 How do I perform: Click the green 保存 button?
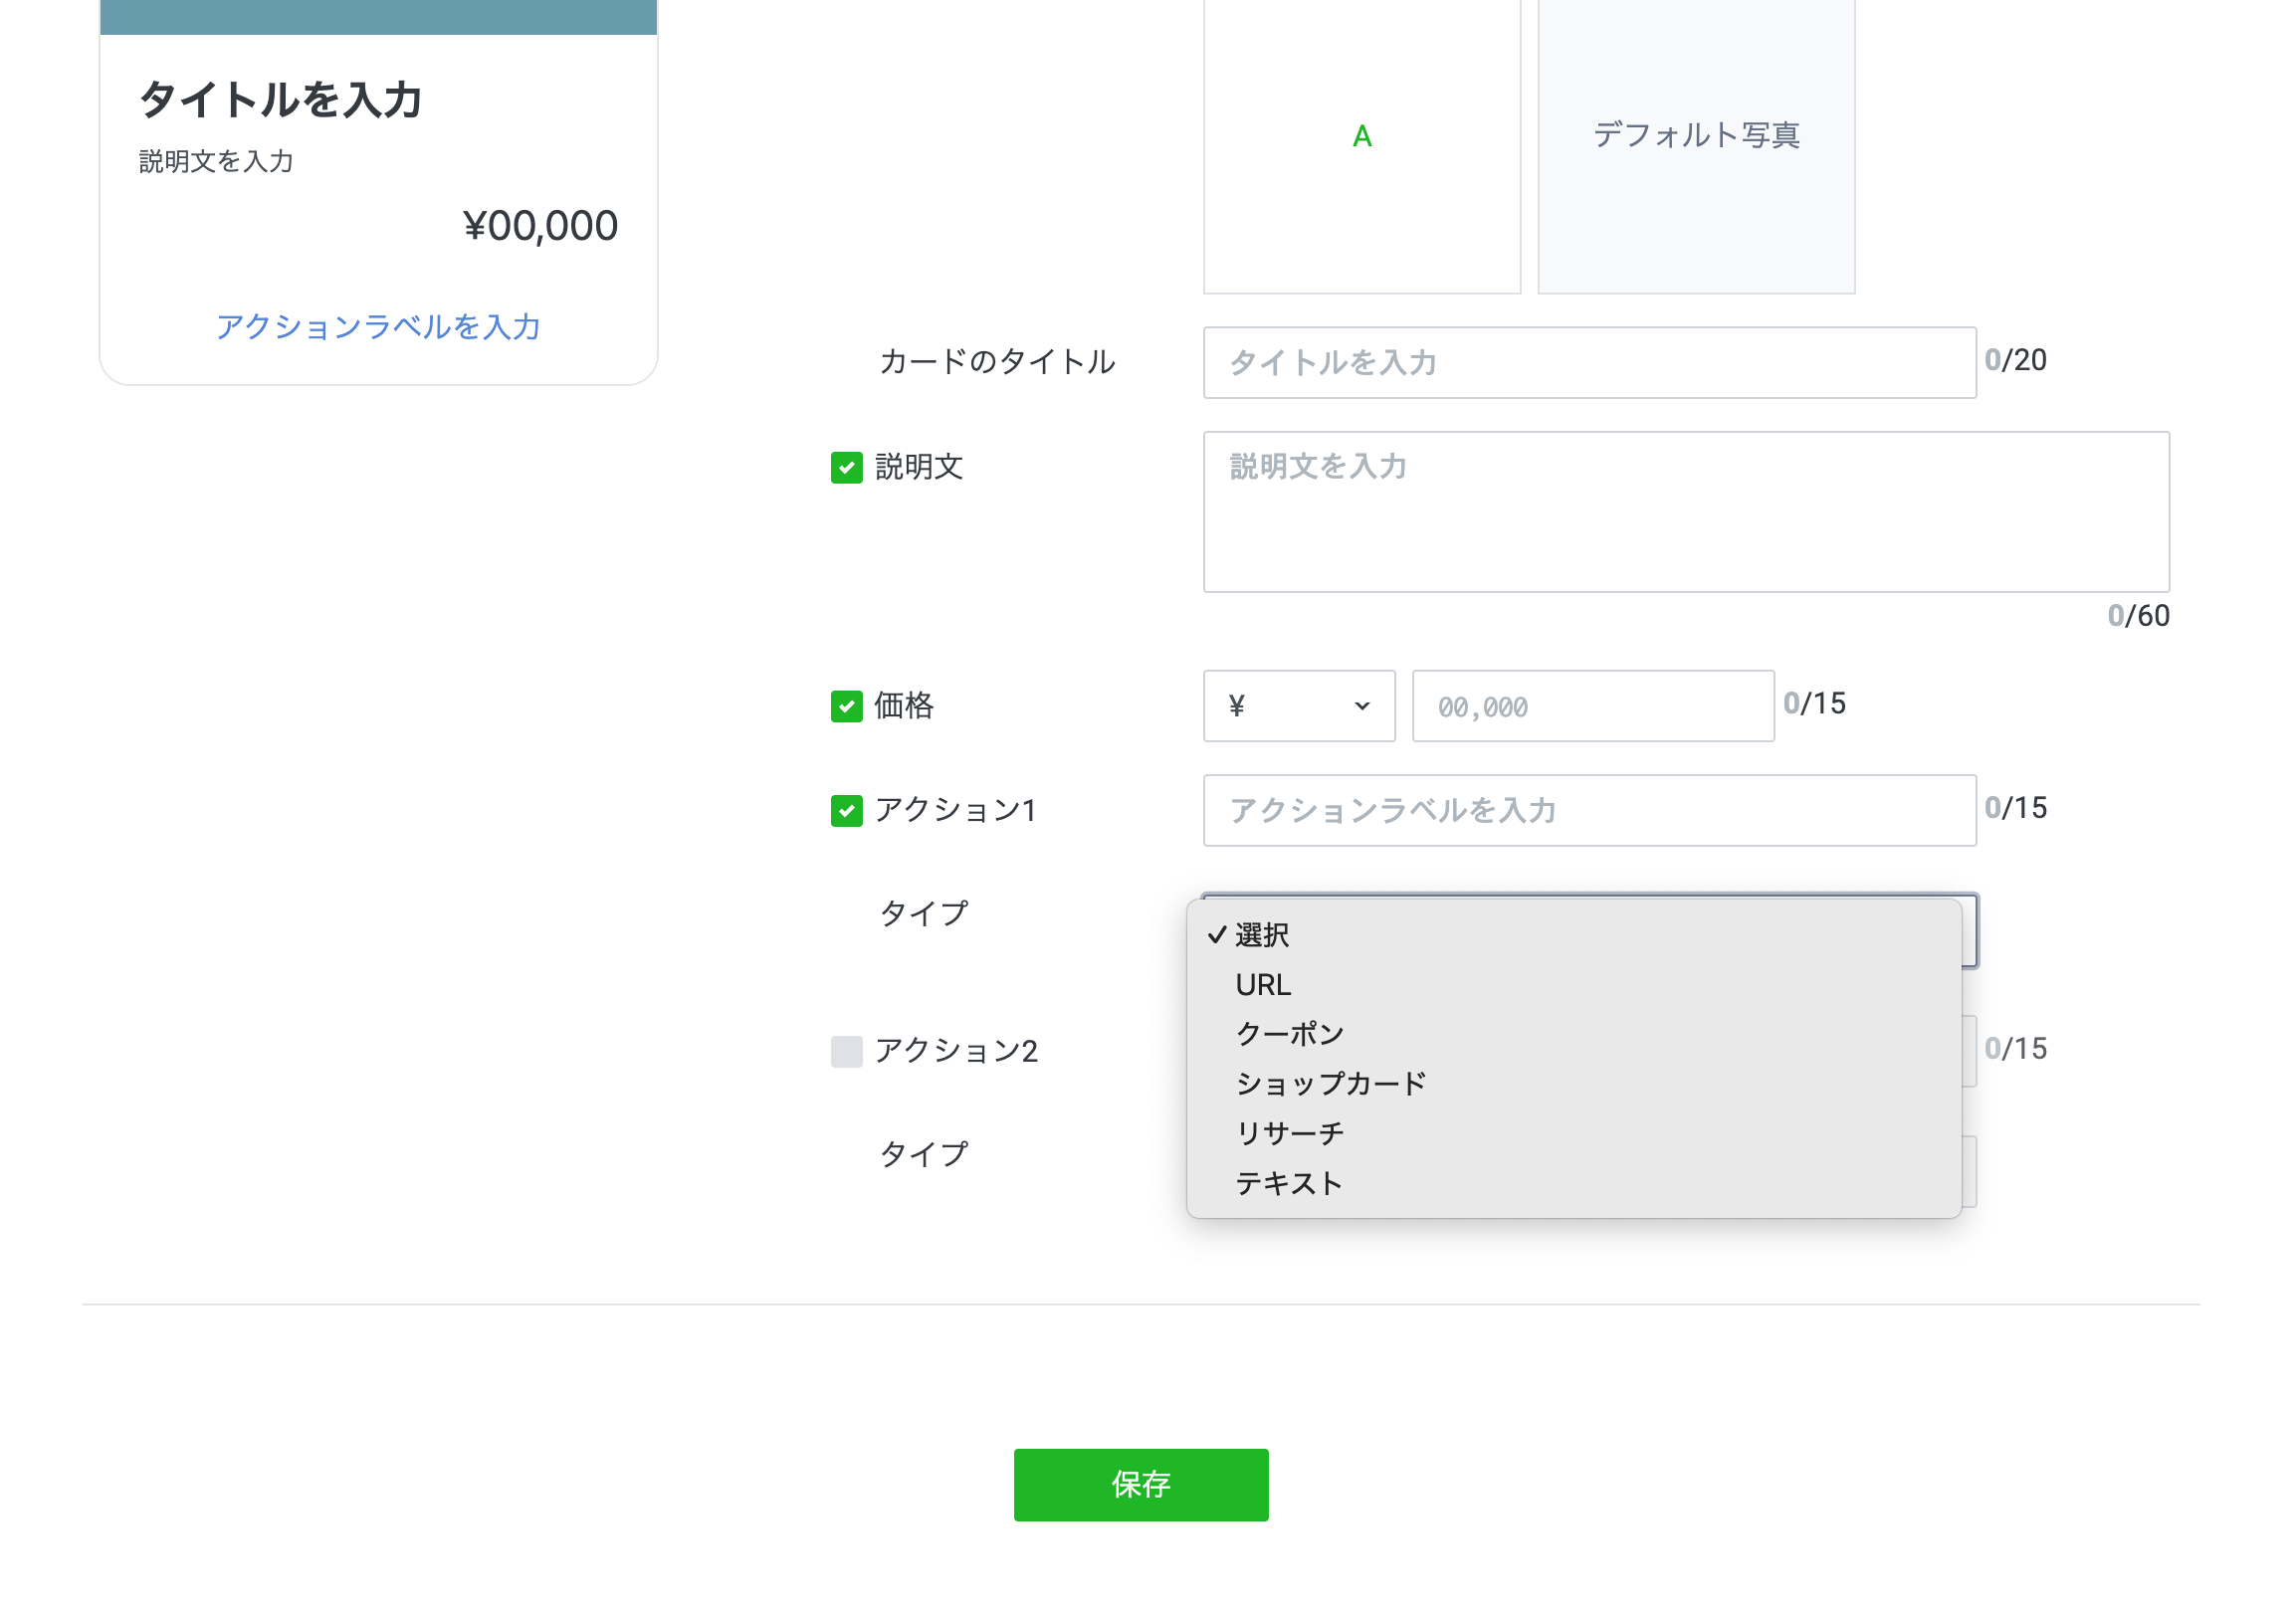tap(1140, 1484)
